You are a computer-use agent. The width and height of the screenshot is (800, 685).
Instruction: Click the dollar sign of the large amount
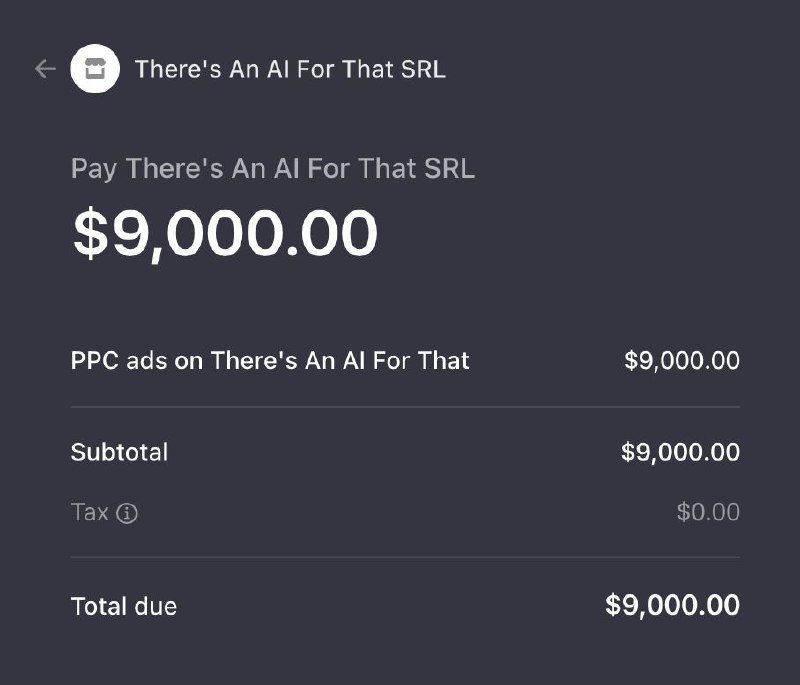pyautogui.click(x=90, y=233)
